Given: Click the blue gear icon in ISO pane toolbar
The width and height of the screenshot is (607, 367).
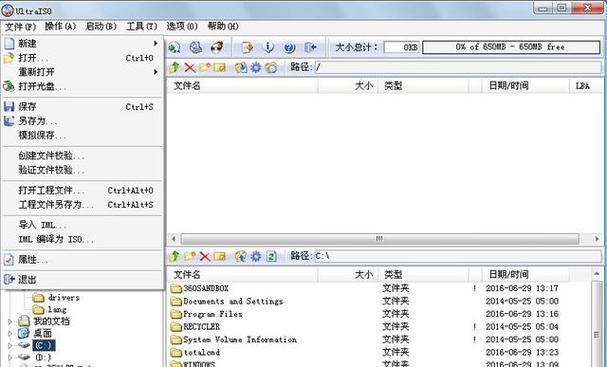Looking at the screenshot, I should (256, 67).
